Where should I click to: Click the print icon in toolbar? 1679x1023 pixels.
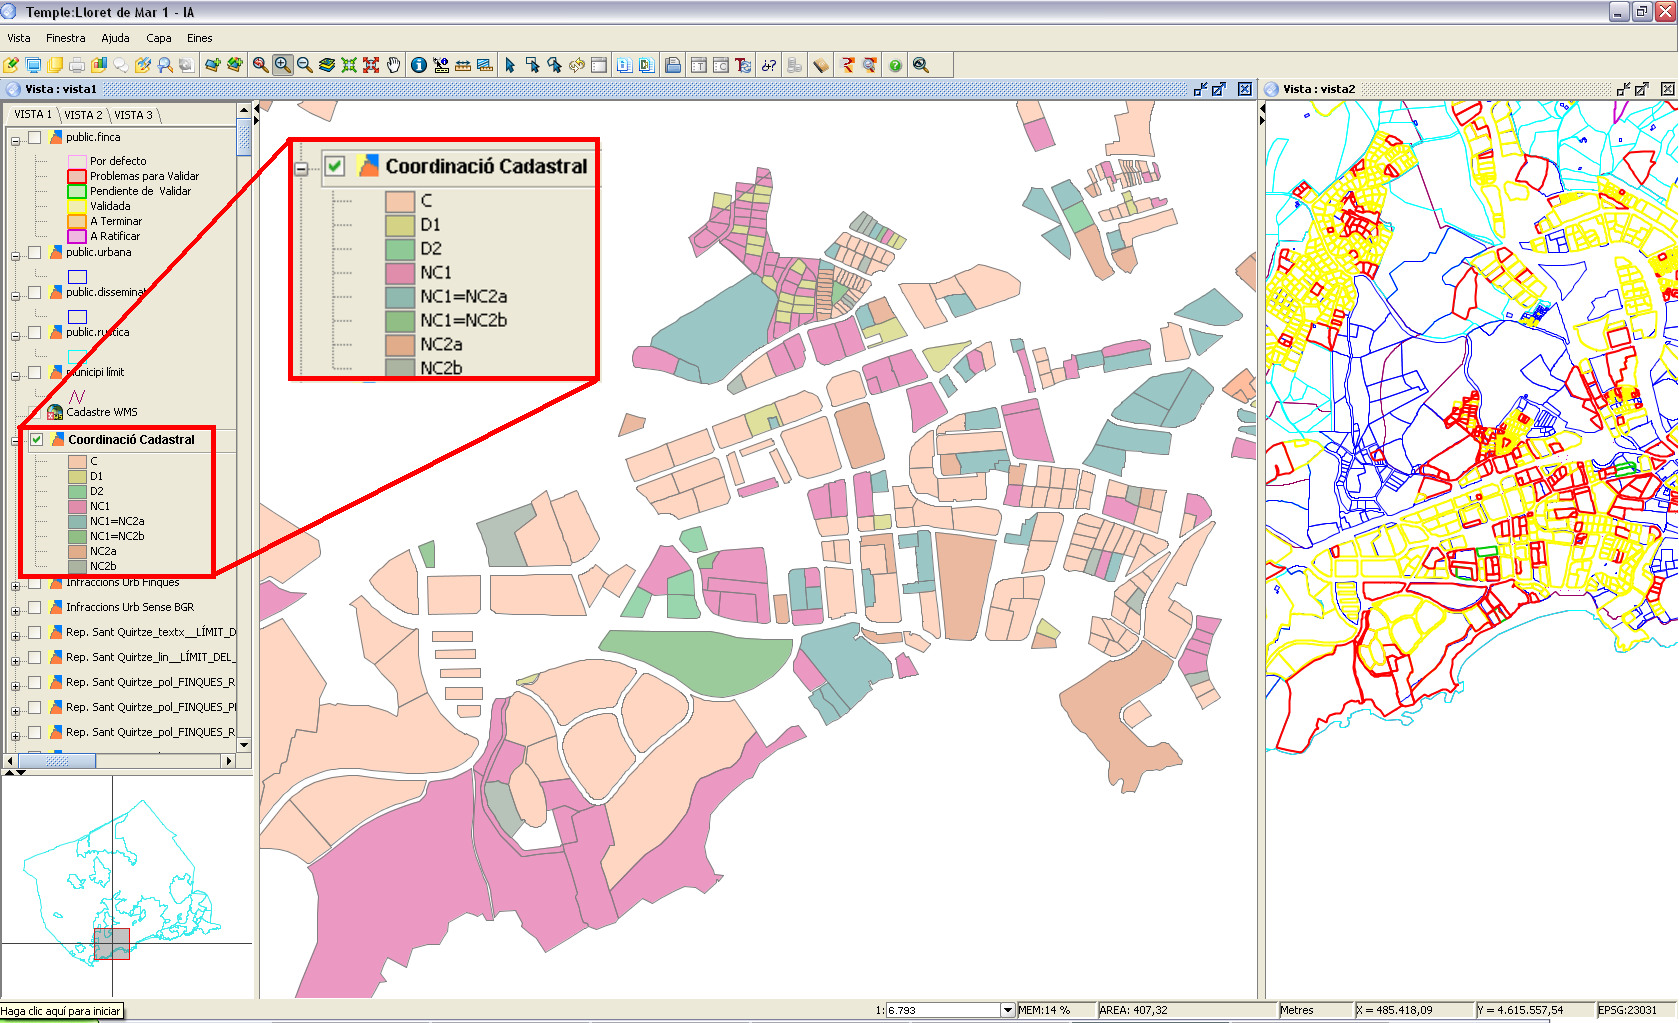[77, 65]
